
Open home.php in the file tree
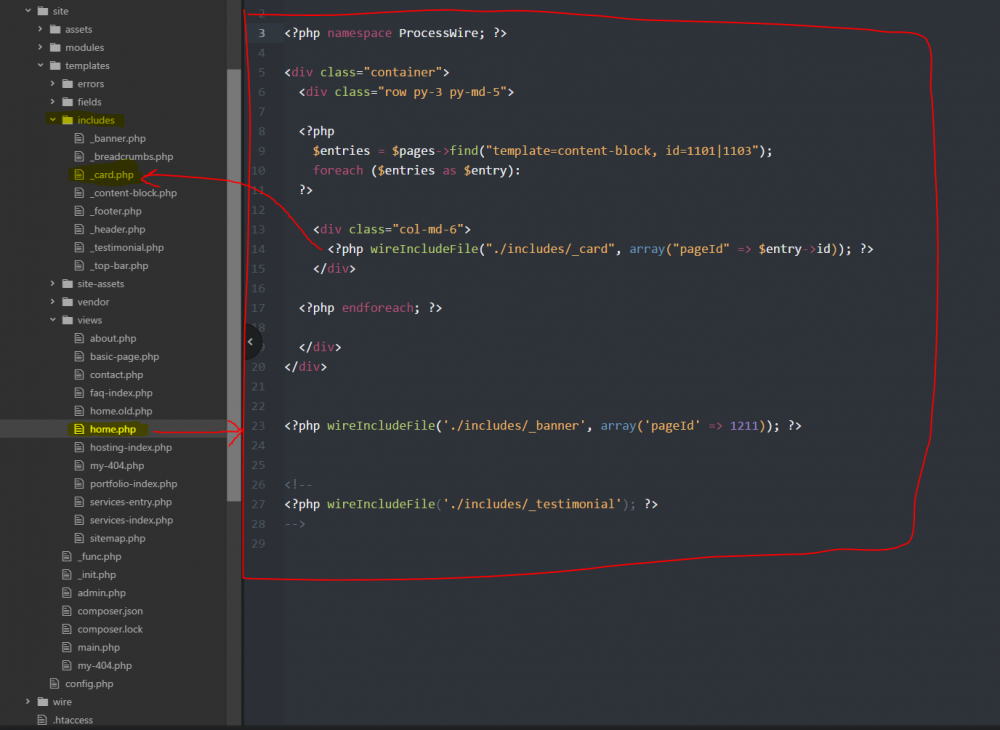point(112,429)
